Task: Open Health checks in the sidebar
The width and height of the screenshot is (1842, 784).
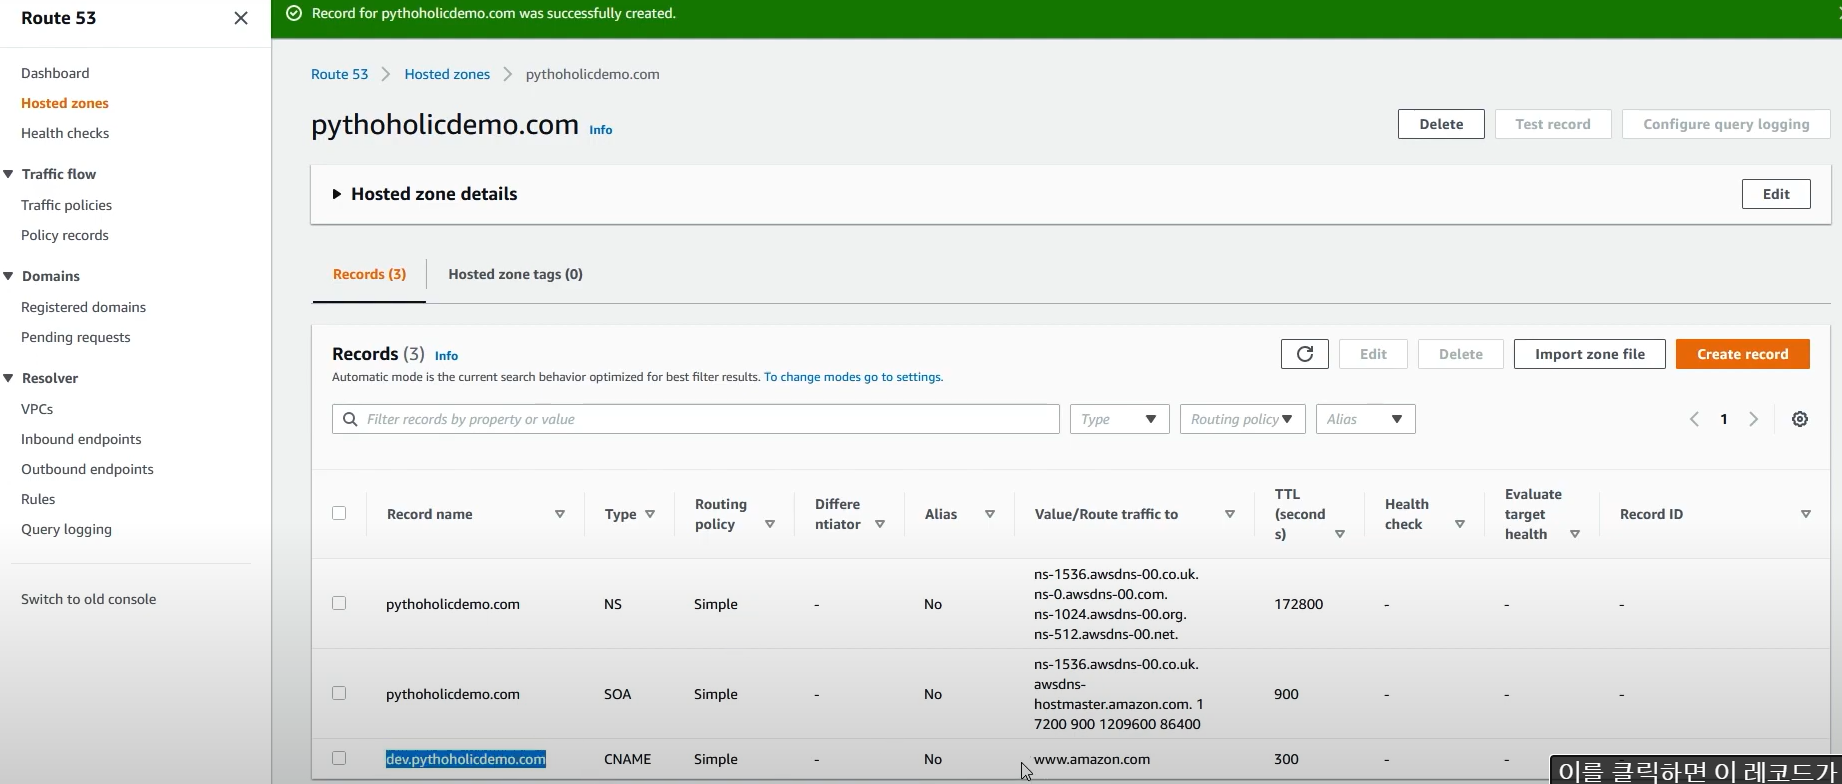Action: coord(65,133)
